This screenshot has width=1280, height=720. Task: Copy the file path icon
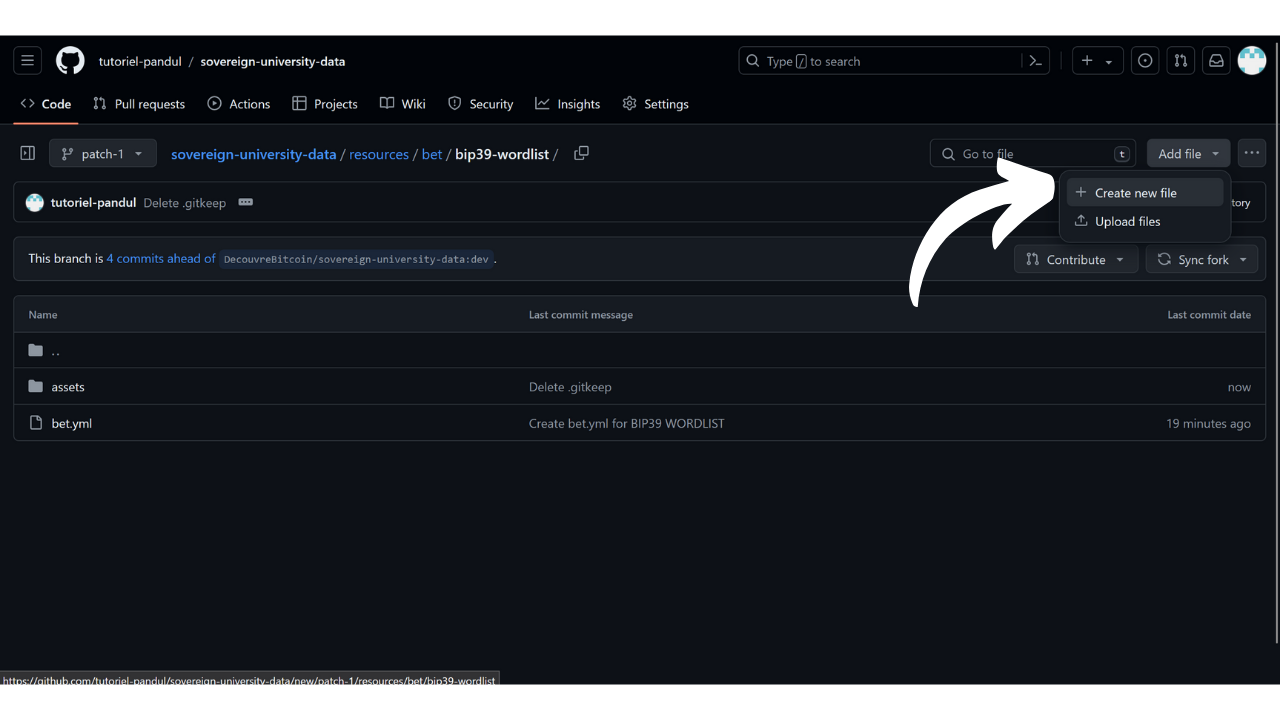pyautogui.click(x=581, y=154)
